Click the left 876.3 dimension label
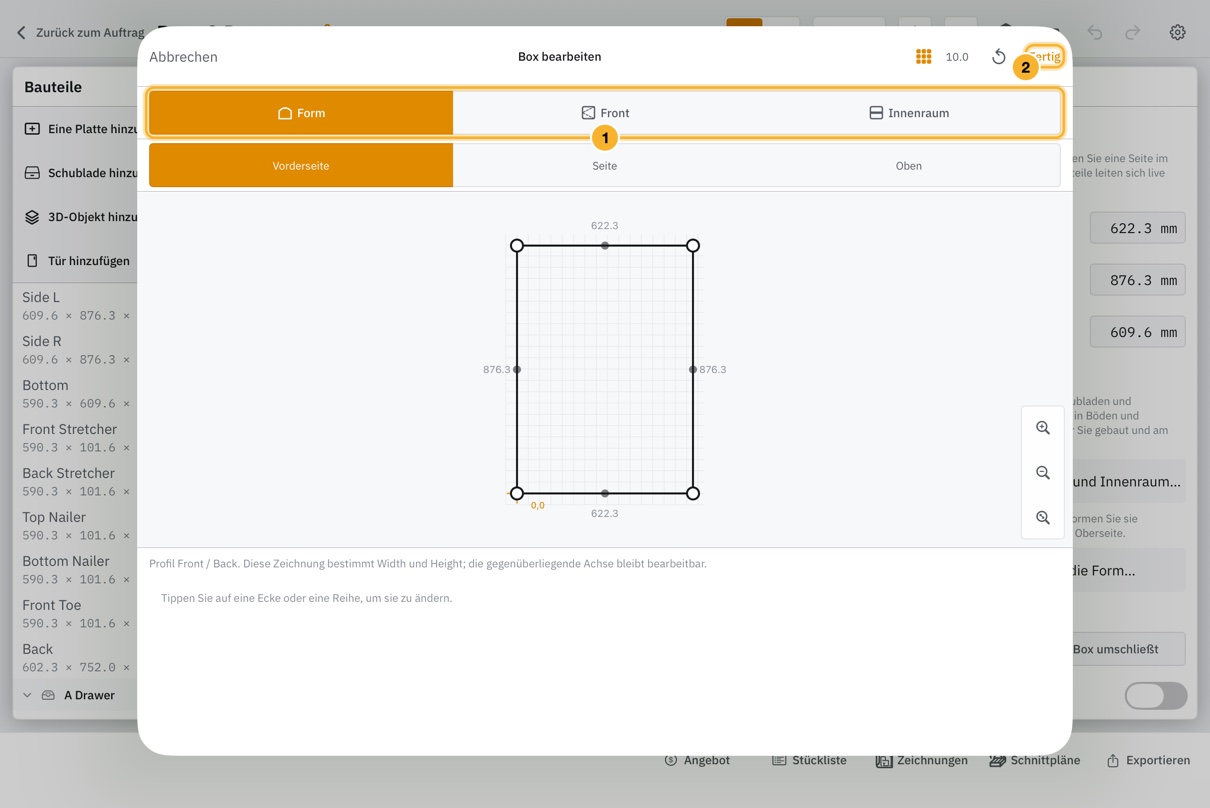 [496, 369]
